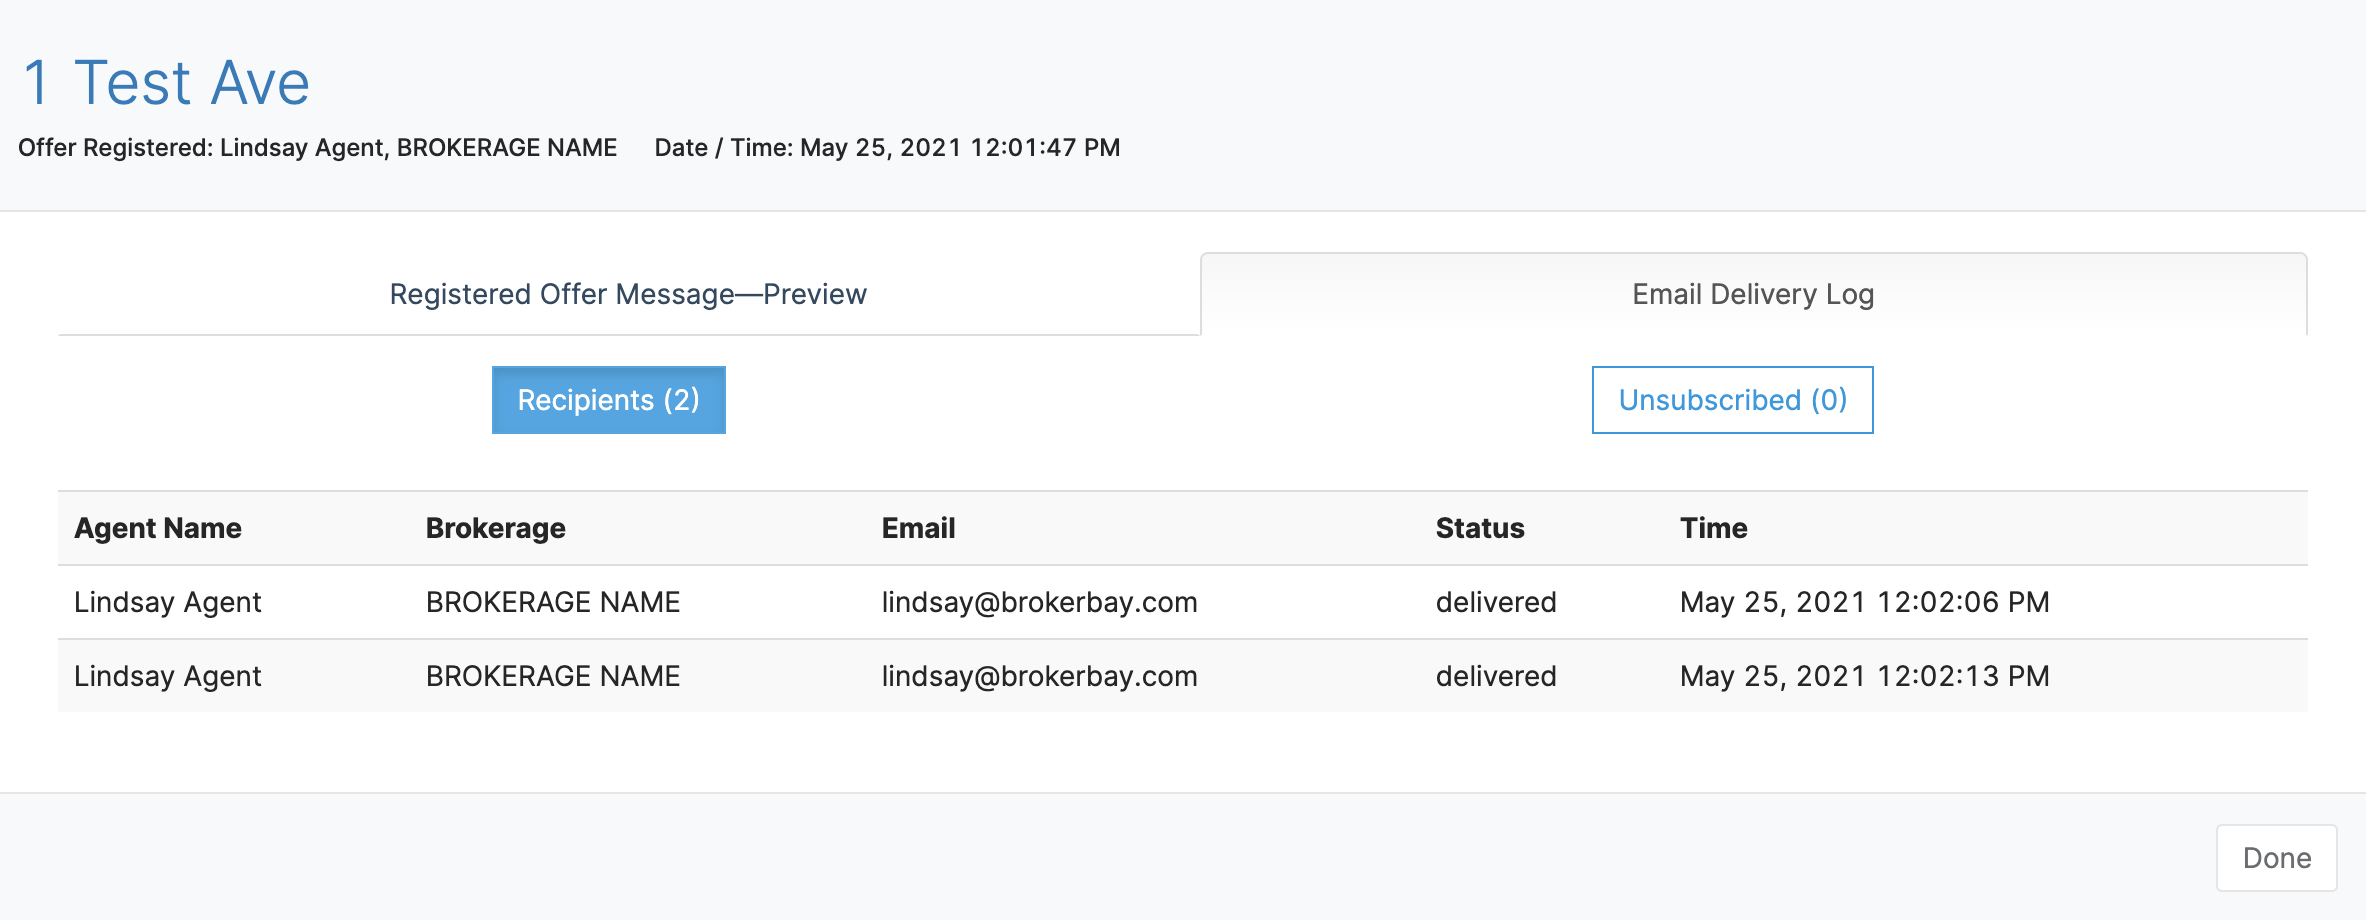The width and height of the screenshot is (2366, 920).
Task: Click second row lindsay@brokerbay.com email
Action: click(1040, 676)
